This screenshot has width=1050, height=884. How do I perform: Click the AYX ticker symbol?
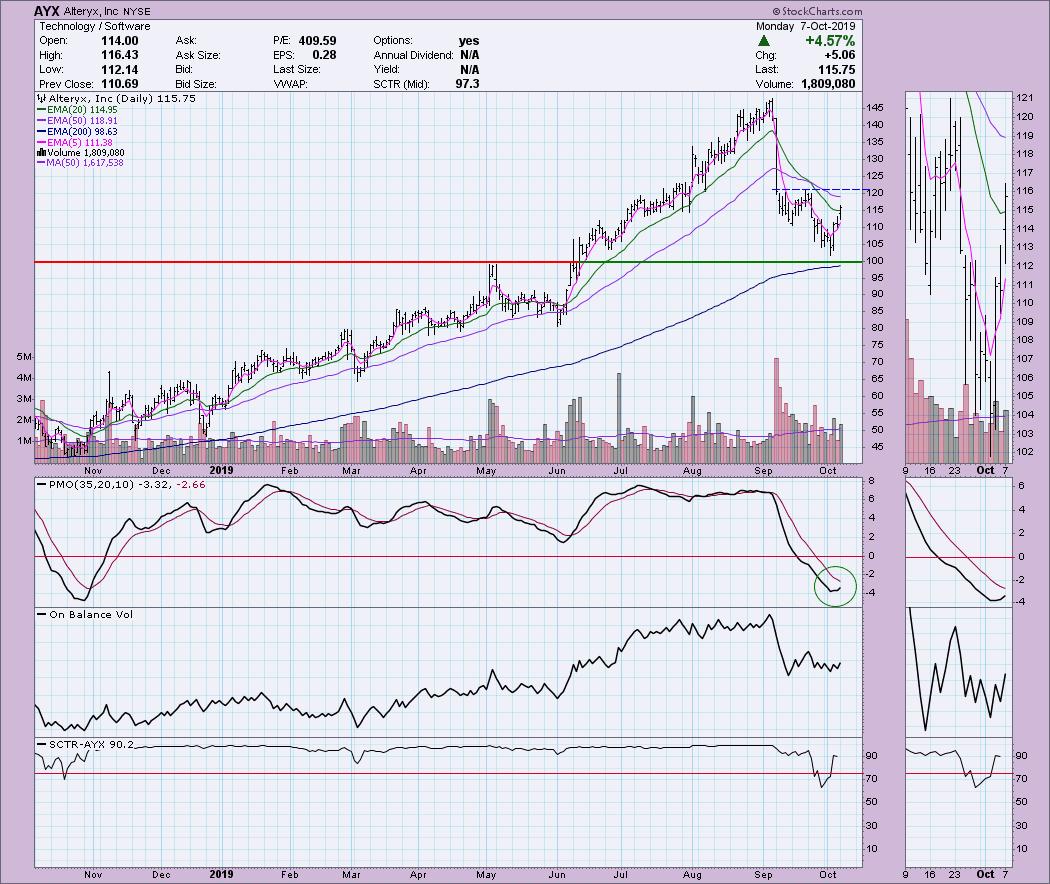[48, 11]
